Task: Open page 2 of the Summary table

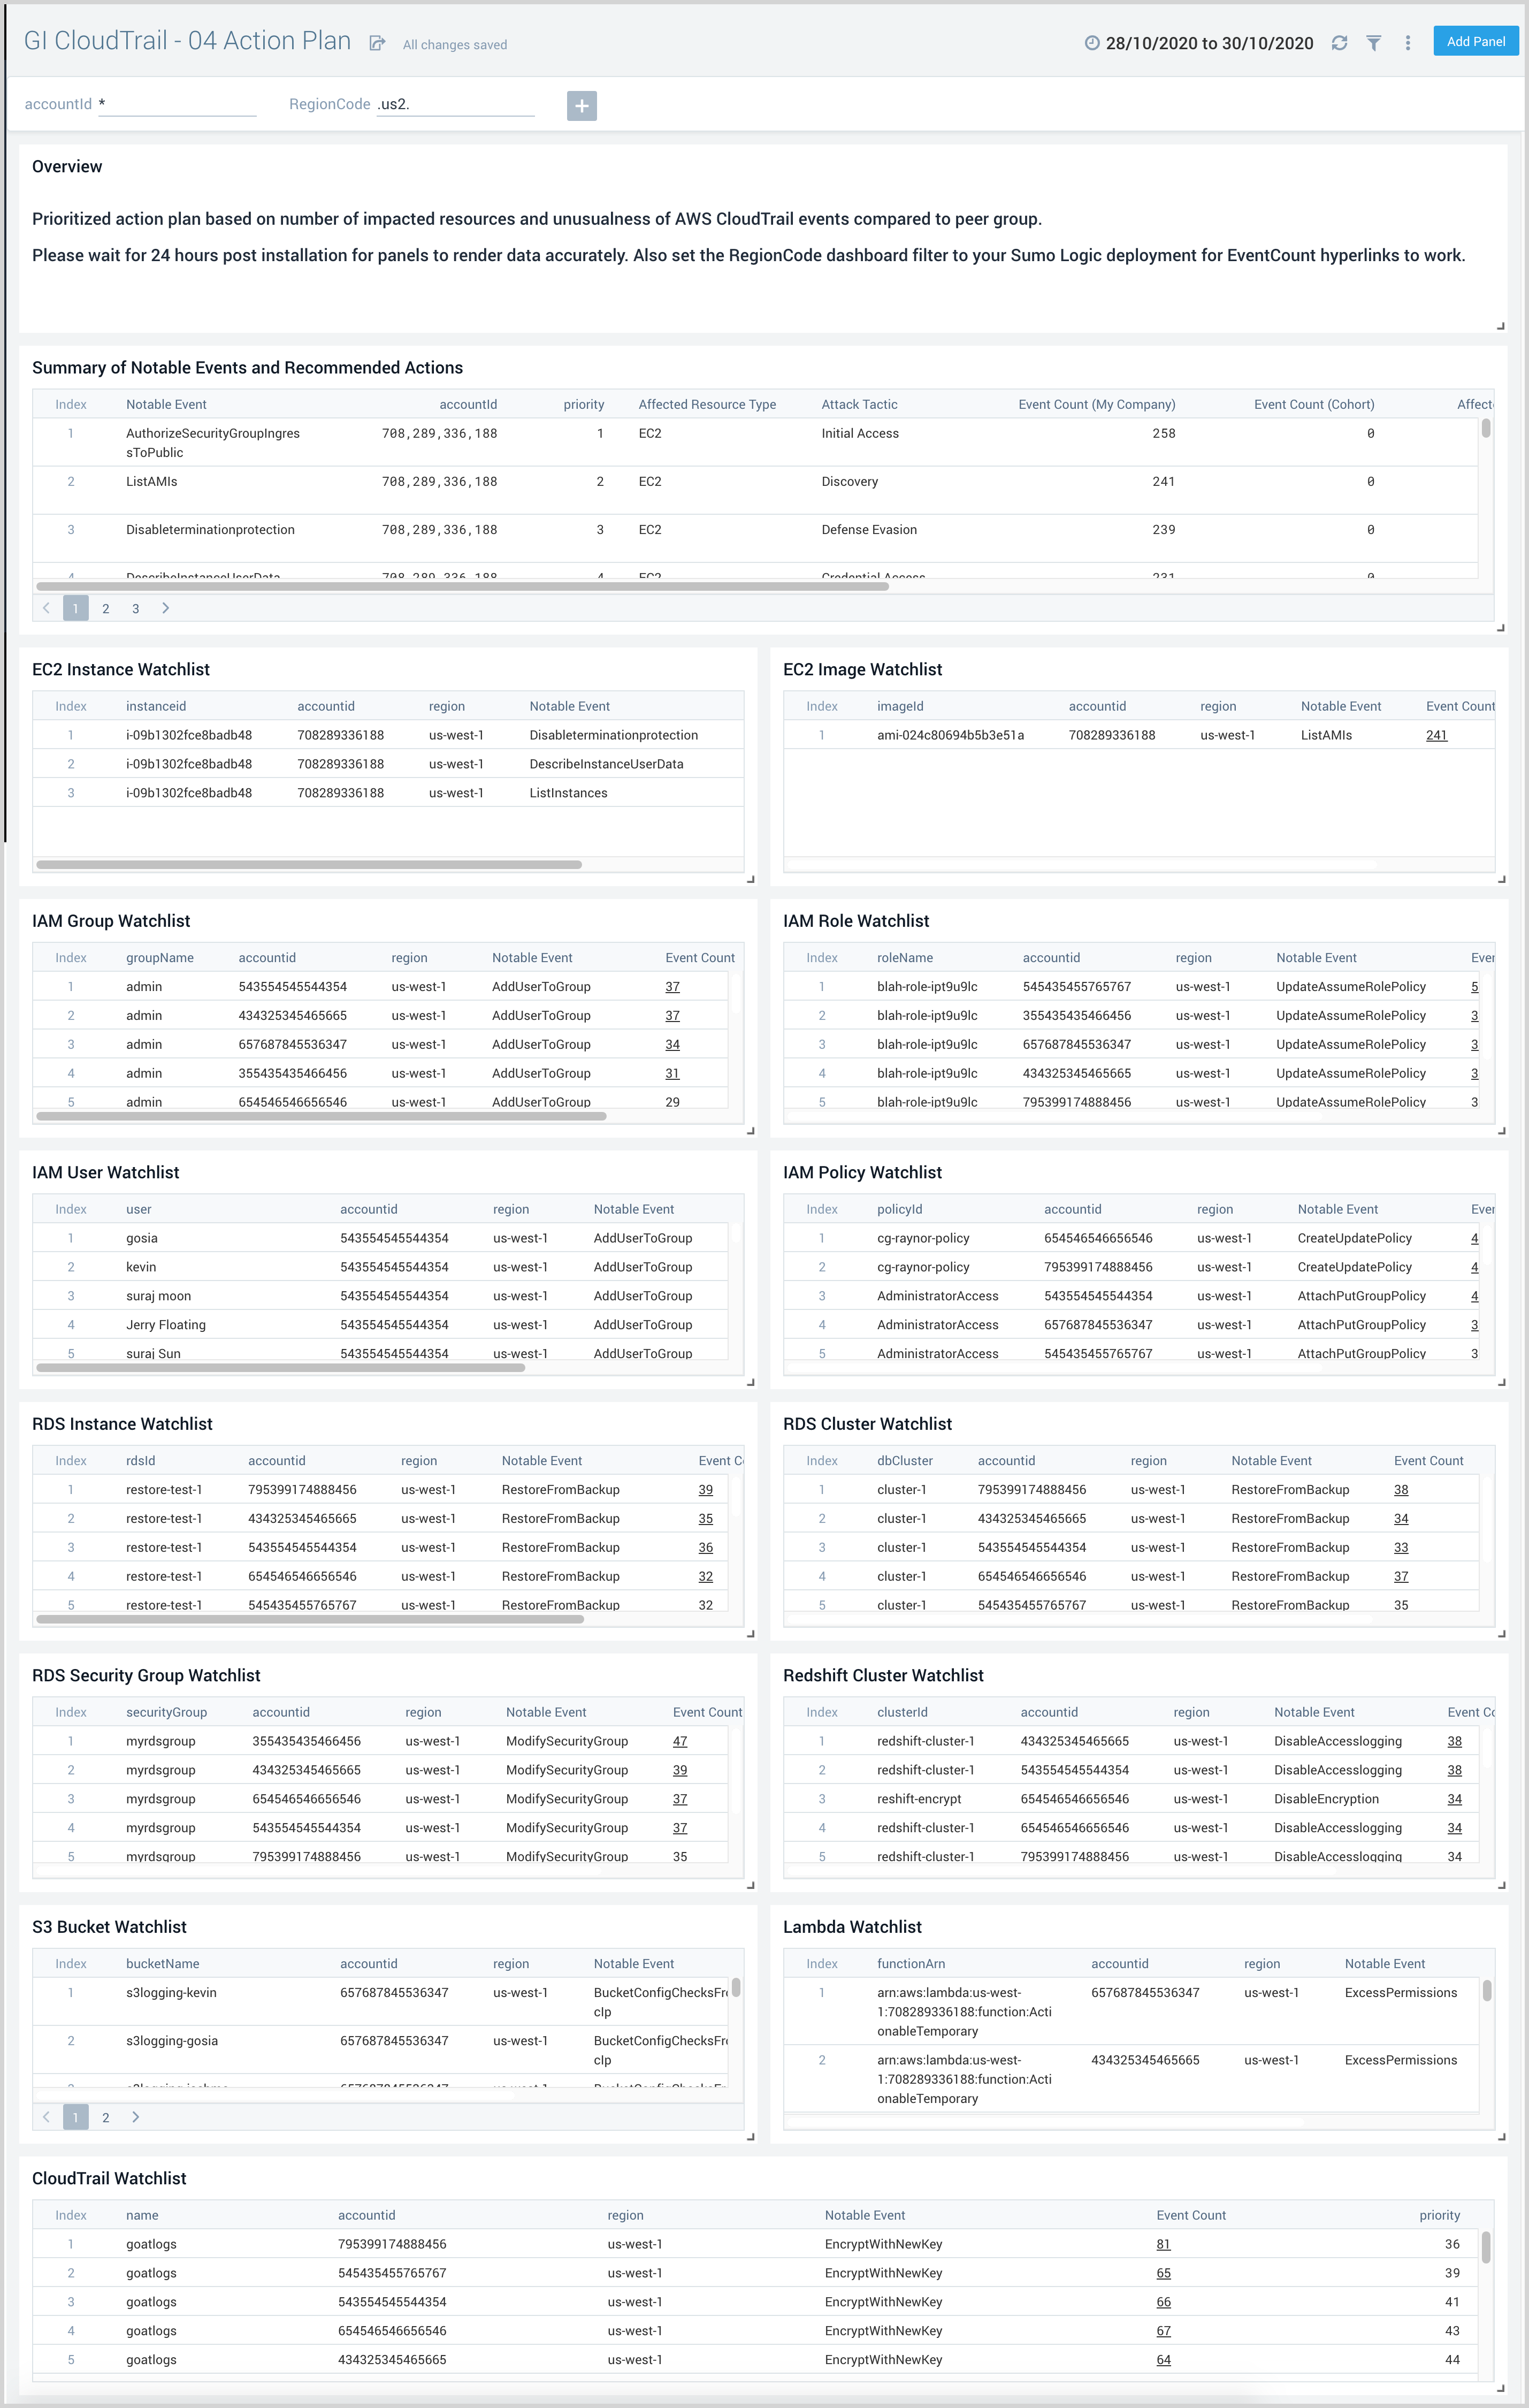Action: point(106,608)
